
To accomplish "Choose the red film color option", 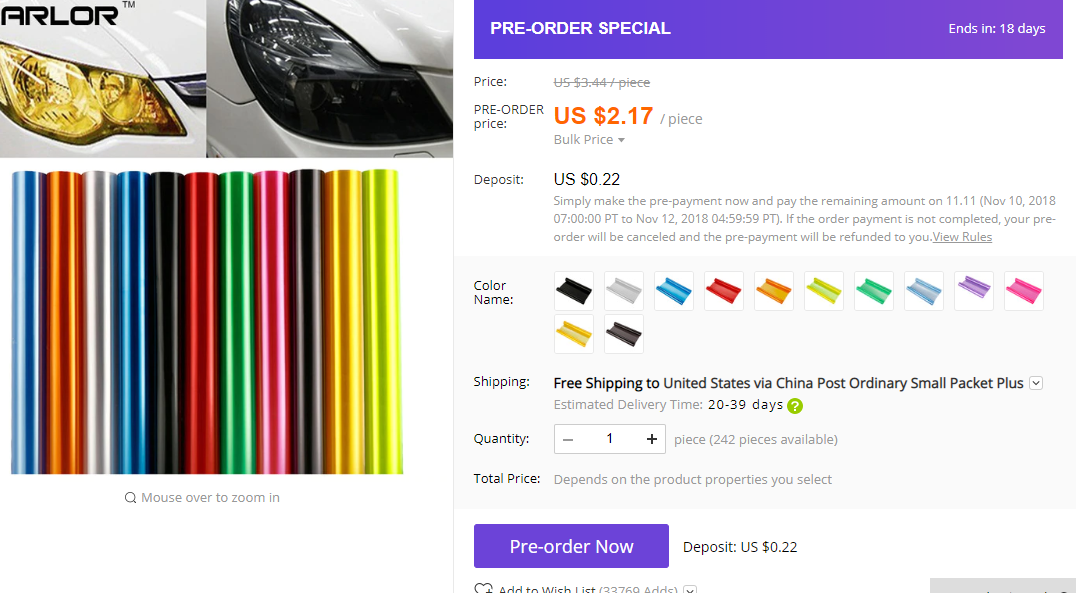I will click(x=724, y=291).
